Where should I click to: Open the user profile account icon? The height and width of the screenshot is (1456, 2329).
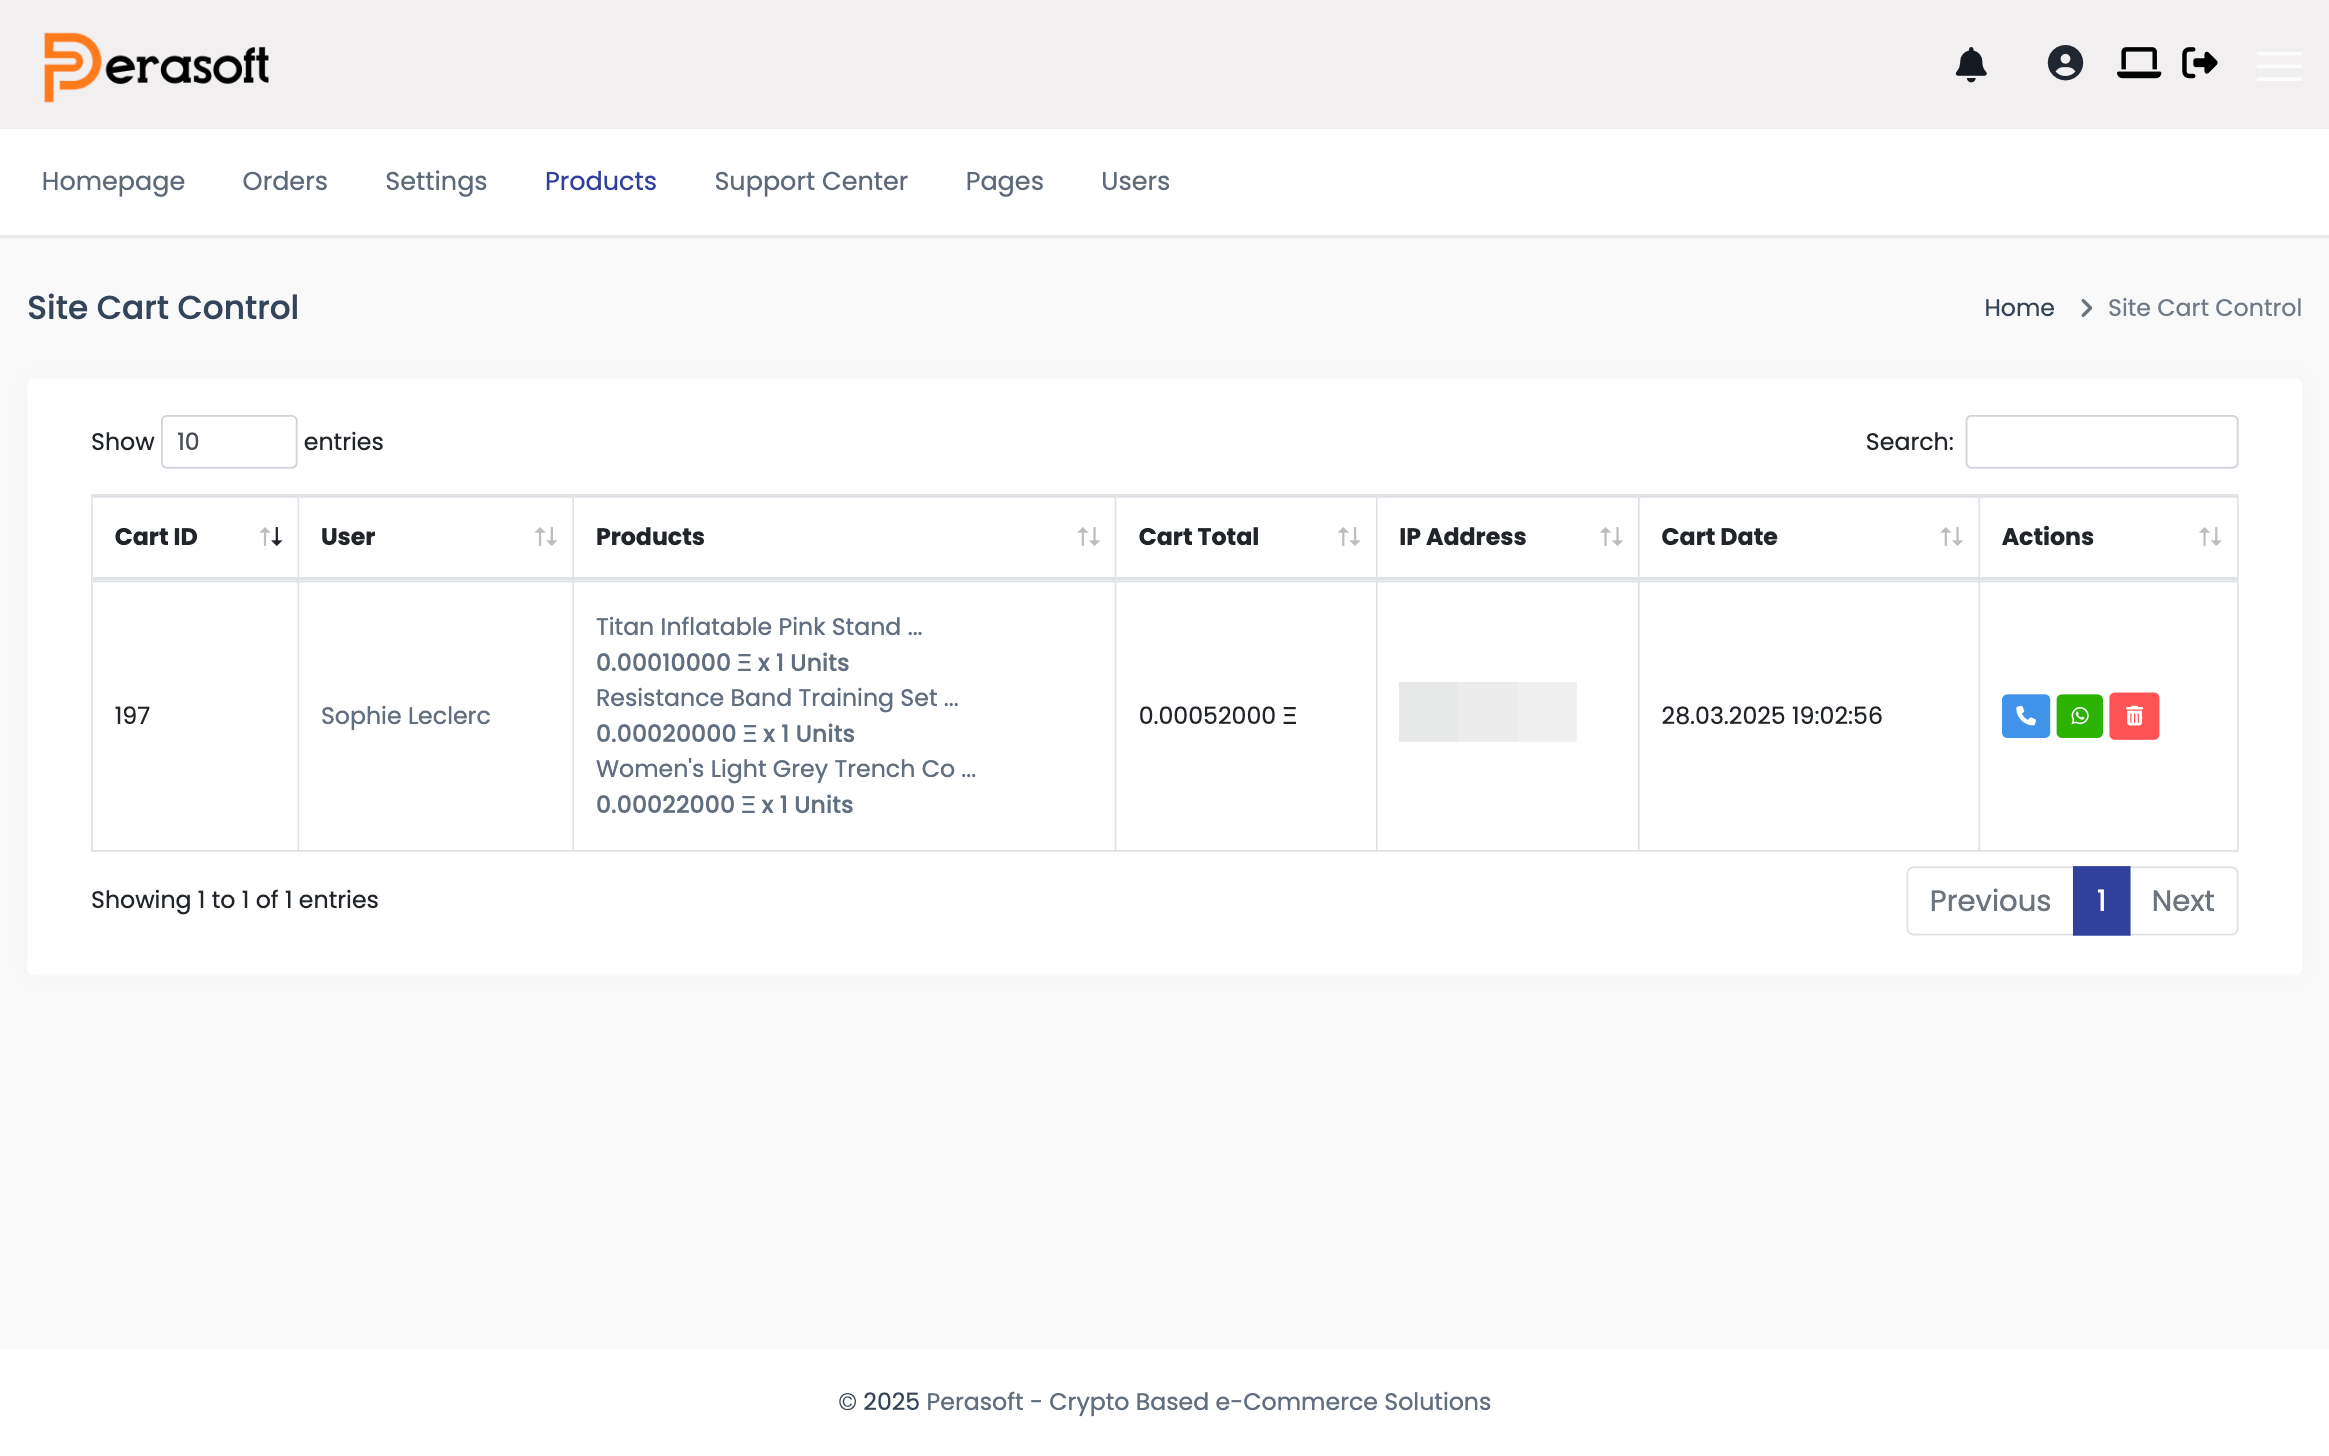[x=2065, y=63]
